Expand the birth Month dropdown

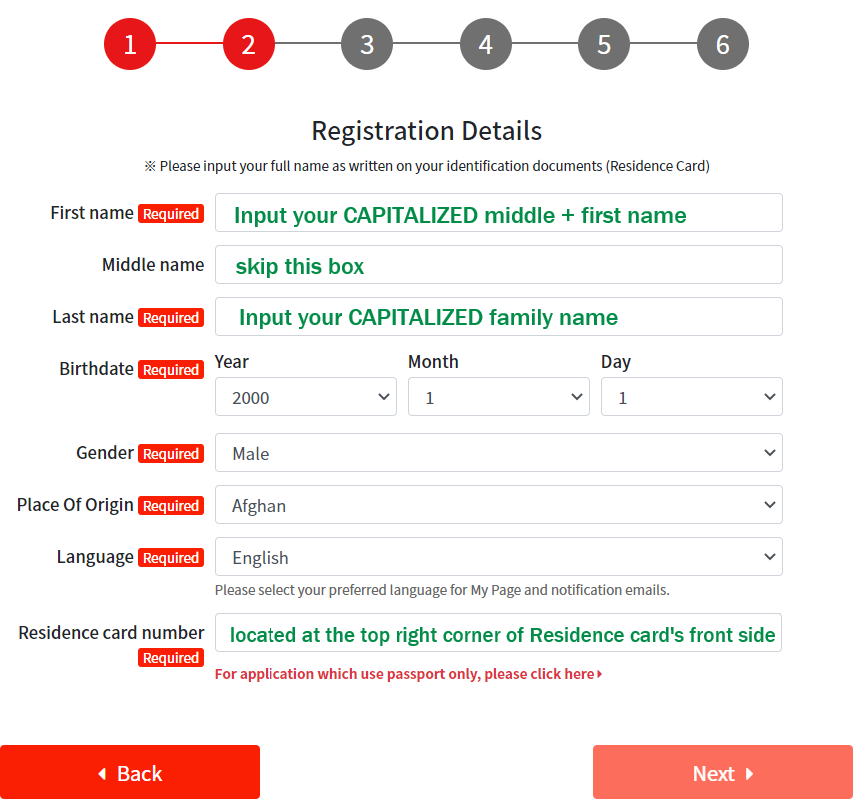point(499,397)
